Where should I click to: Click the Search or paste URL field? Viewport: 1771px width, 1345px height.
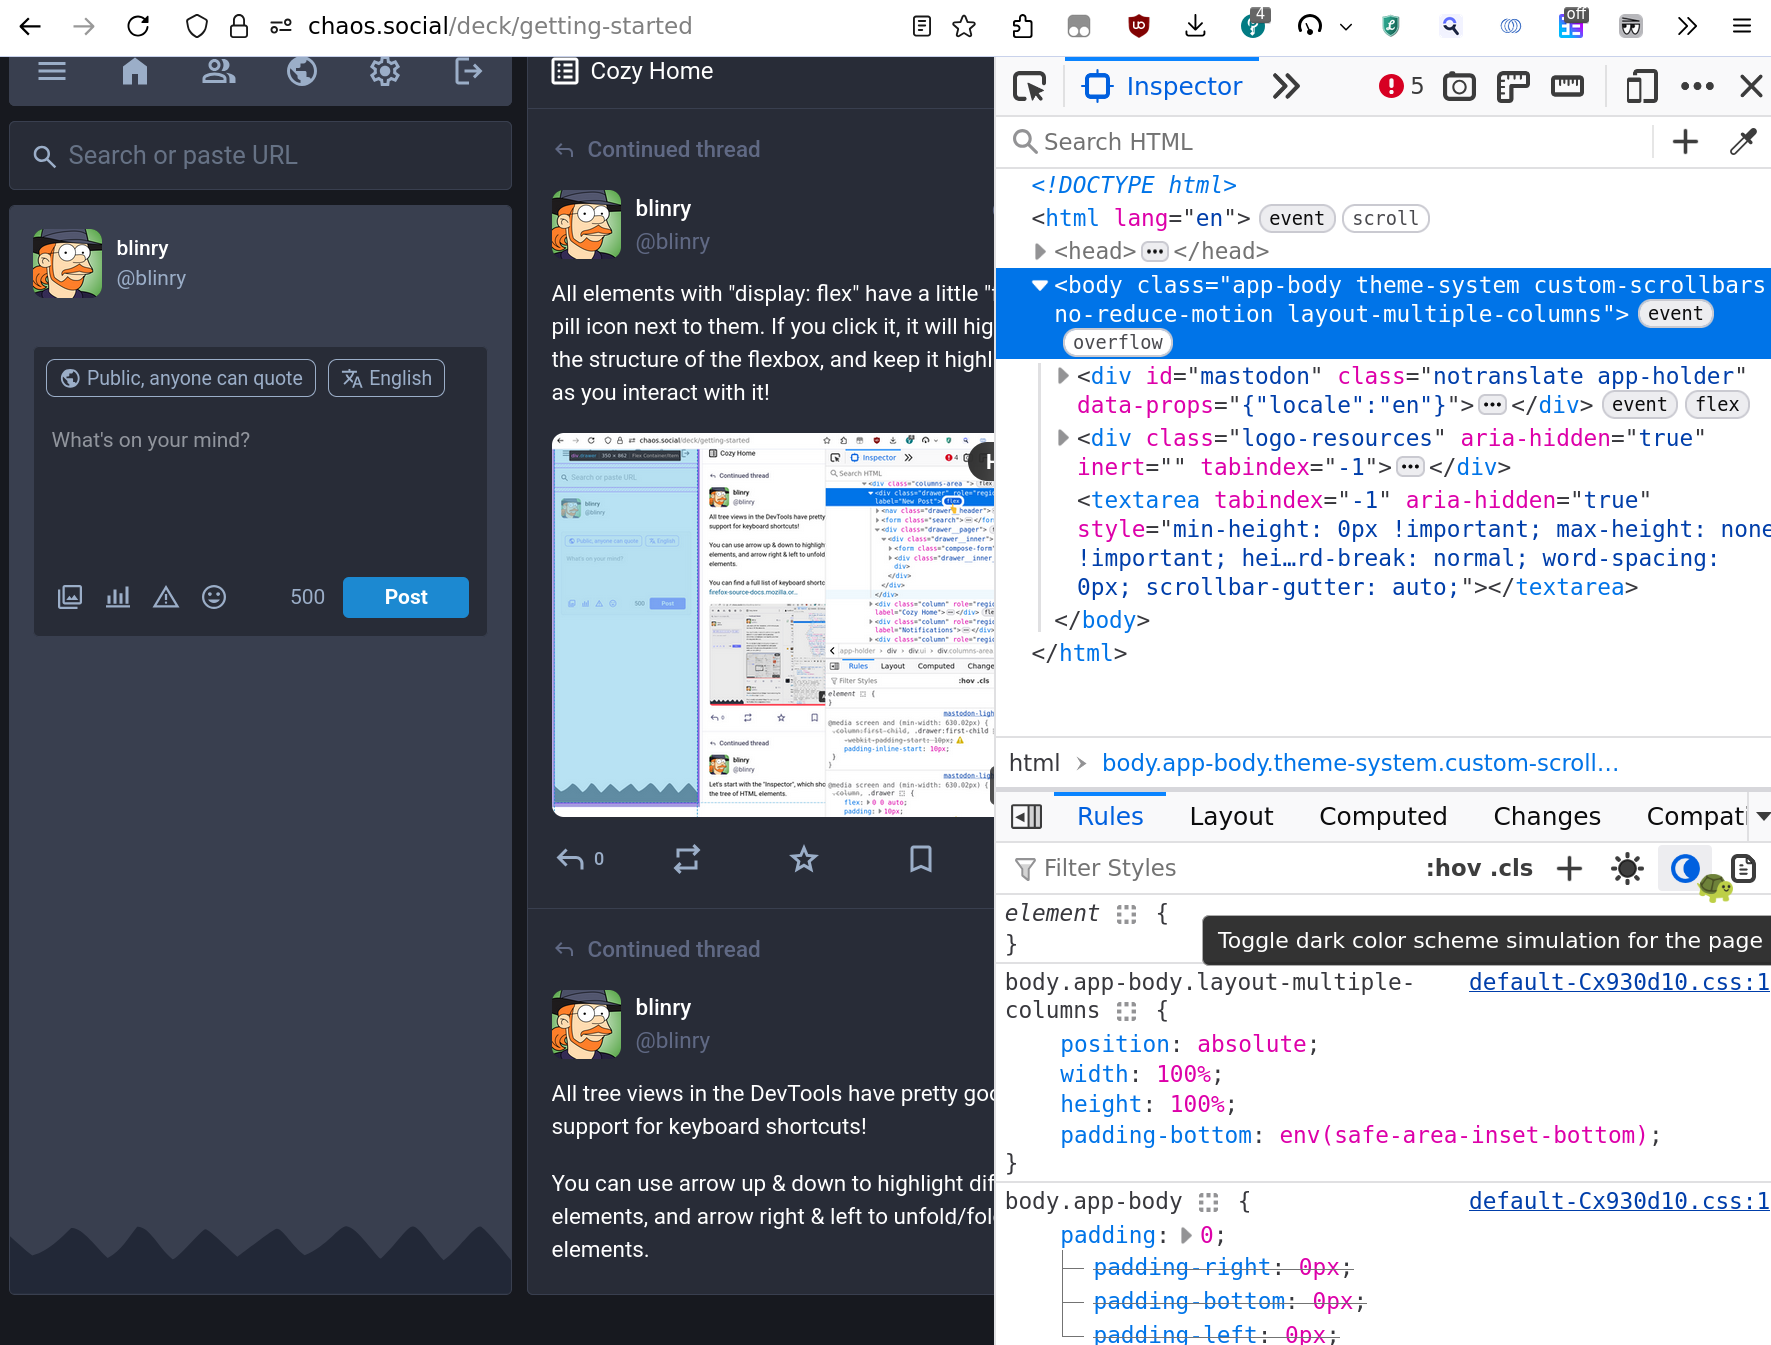(259, 155)
